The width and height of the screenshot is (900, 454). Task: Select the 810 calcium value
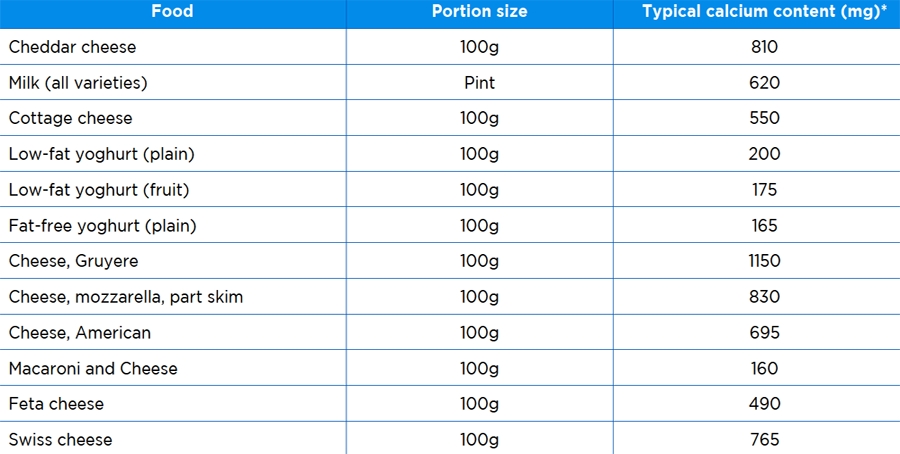pos(764,47)
